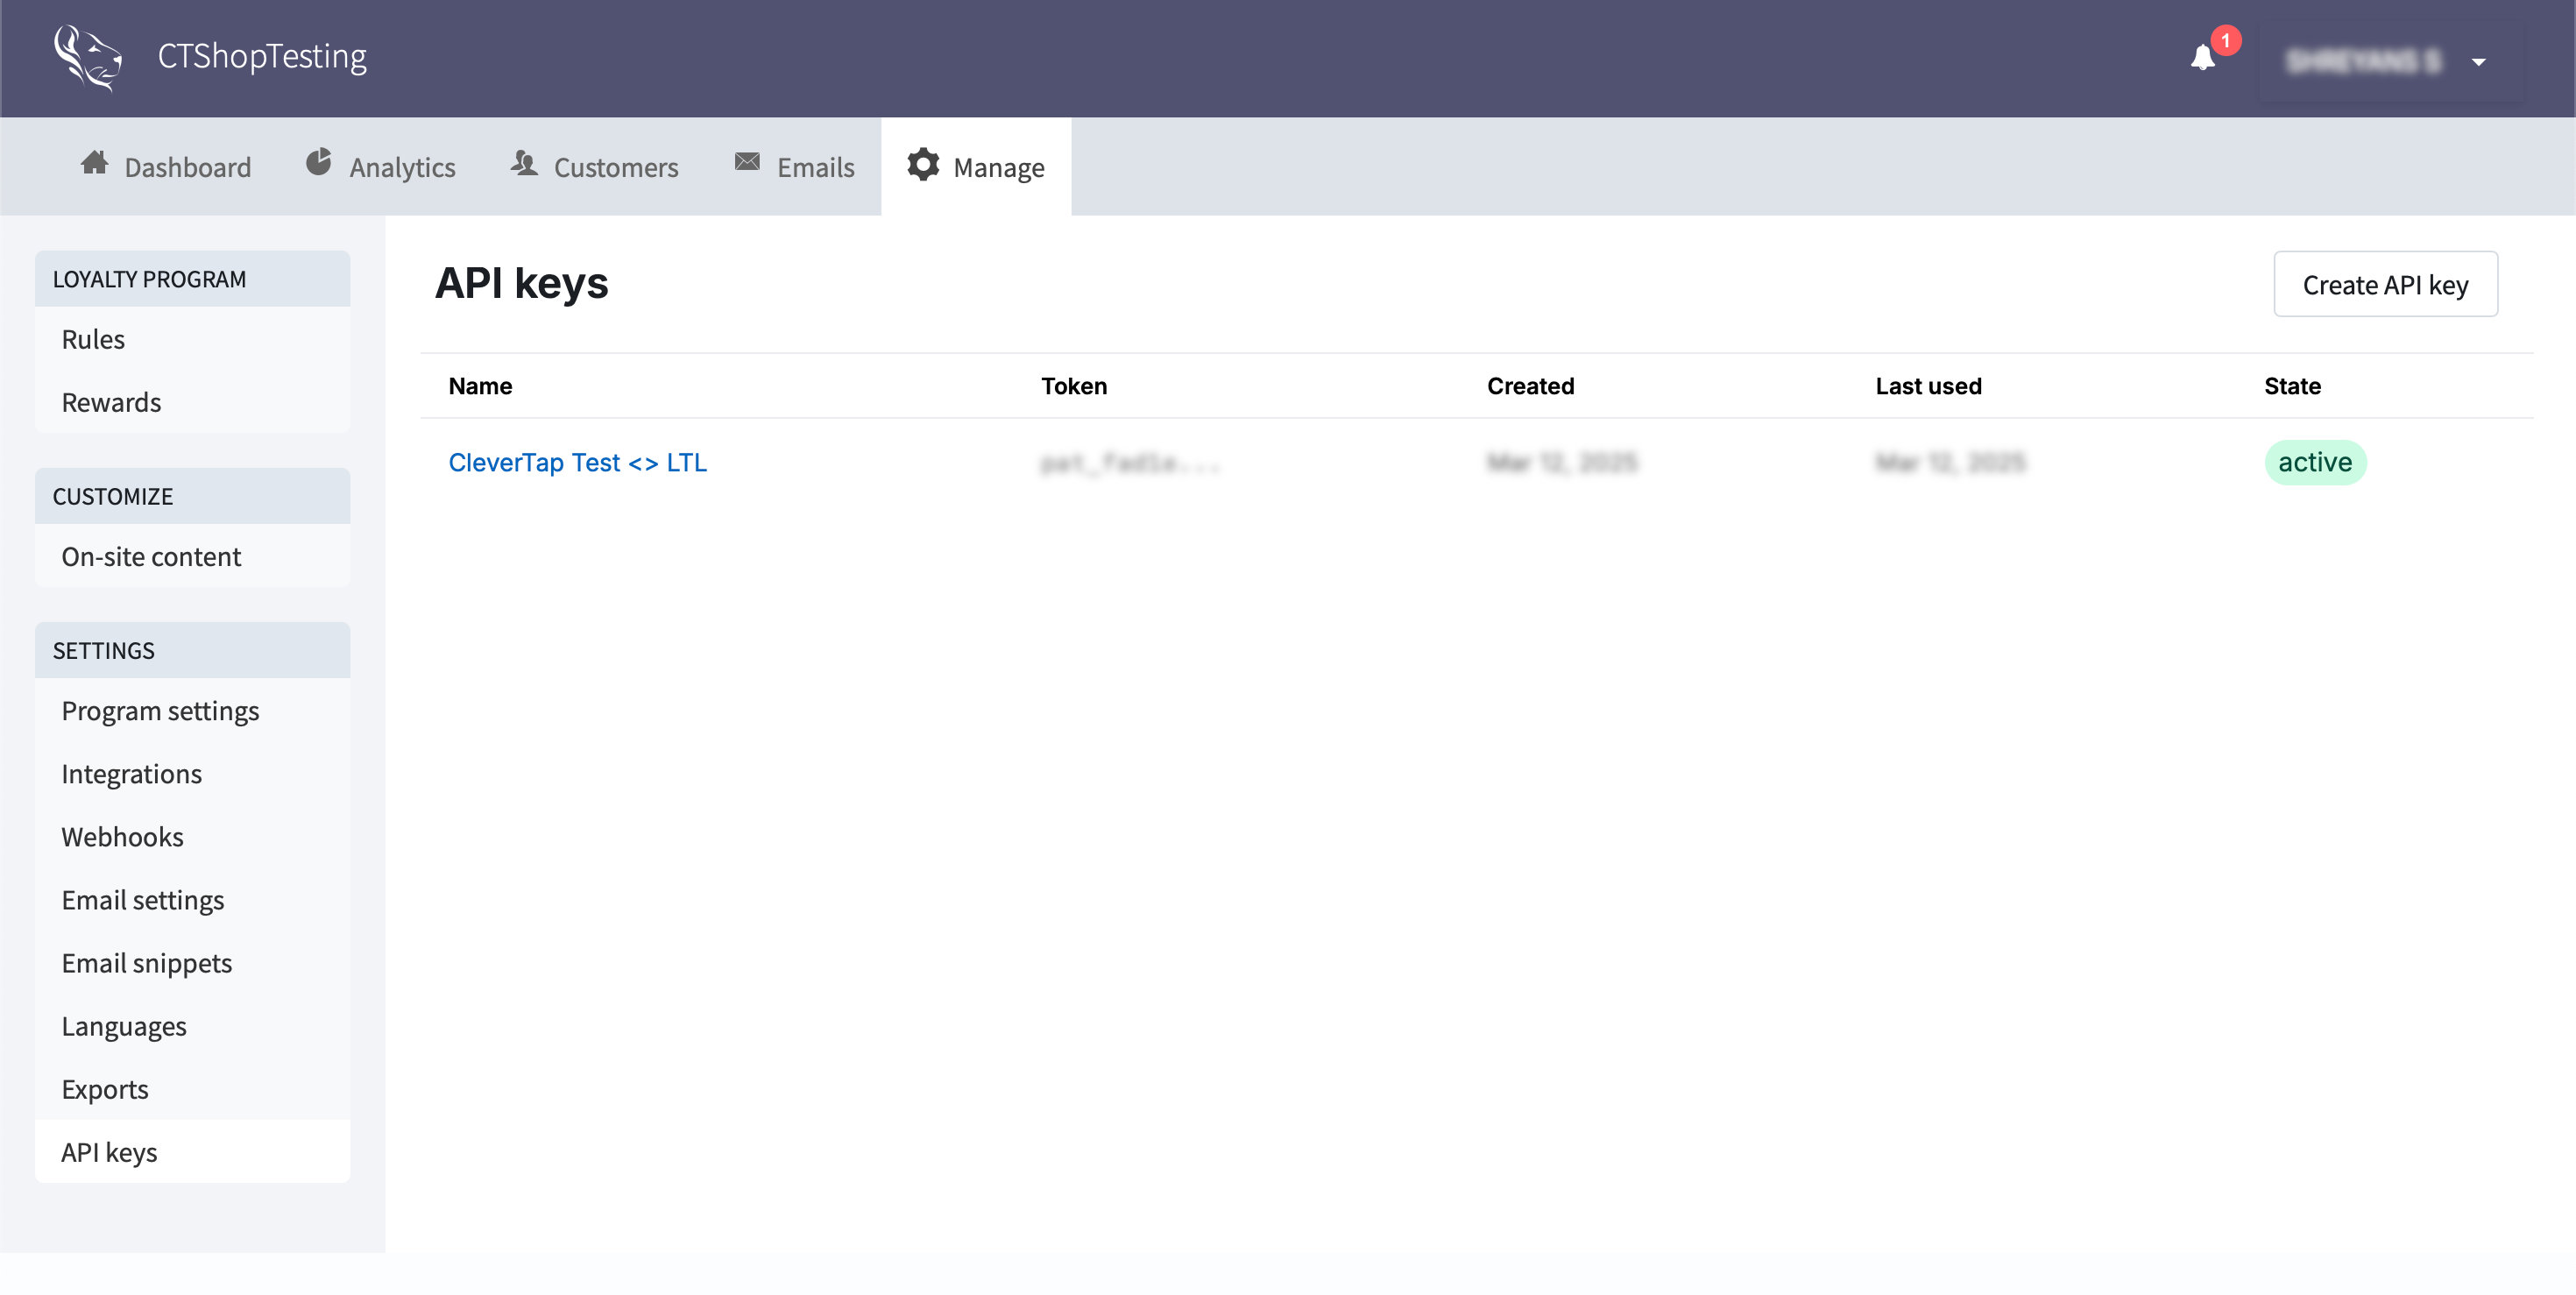Click the active state badge

coord(2315,462)
